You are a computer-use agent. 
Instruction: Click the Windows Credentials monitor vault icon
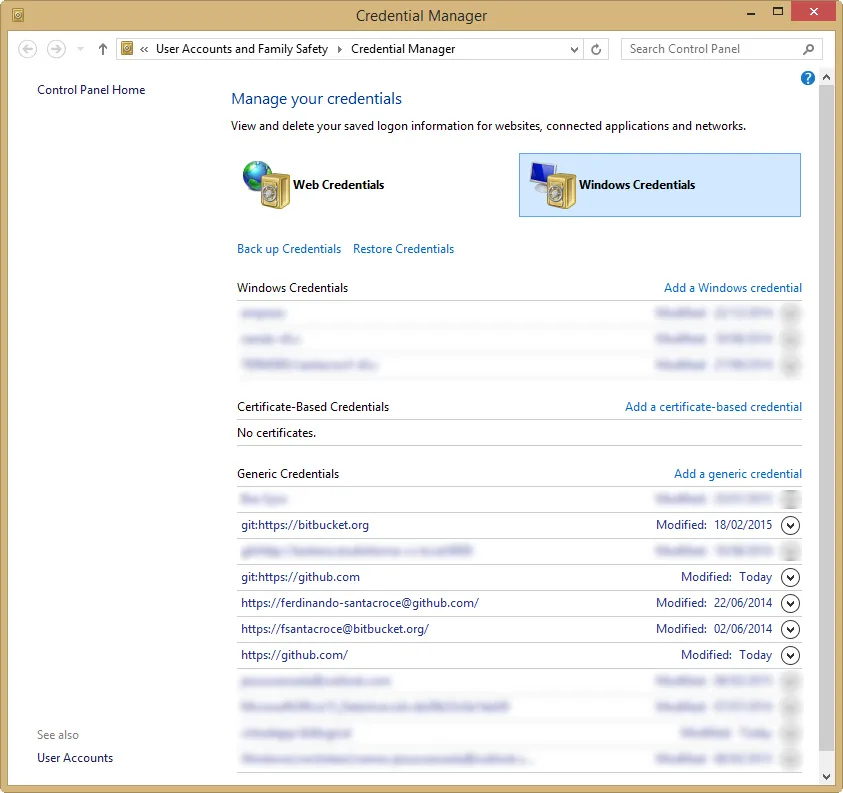pyautogui.click(x=553, y=184)
